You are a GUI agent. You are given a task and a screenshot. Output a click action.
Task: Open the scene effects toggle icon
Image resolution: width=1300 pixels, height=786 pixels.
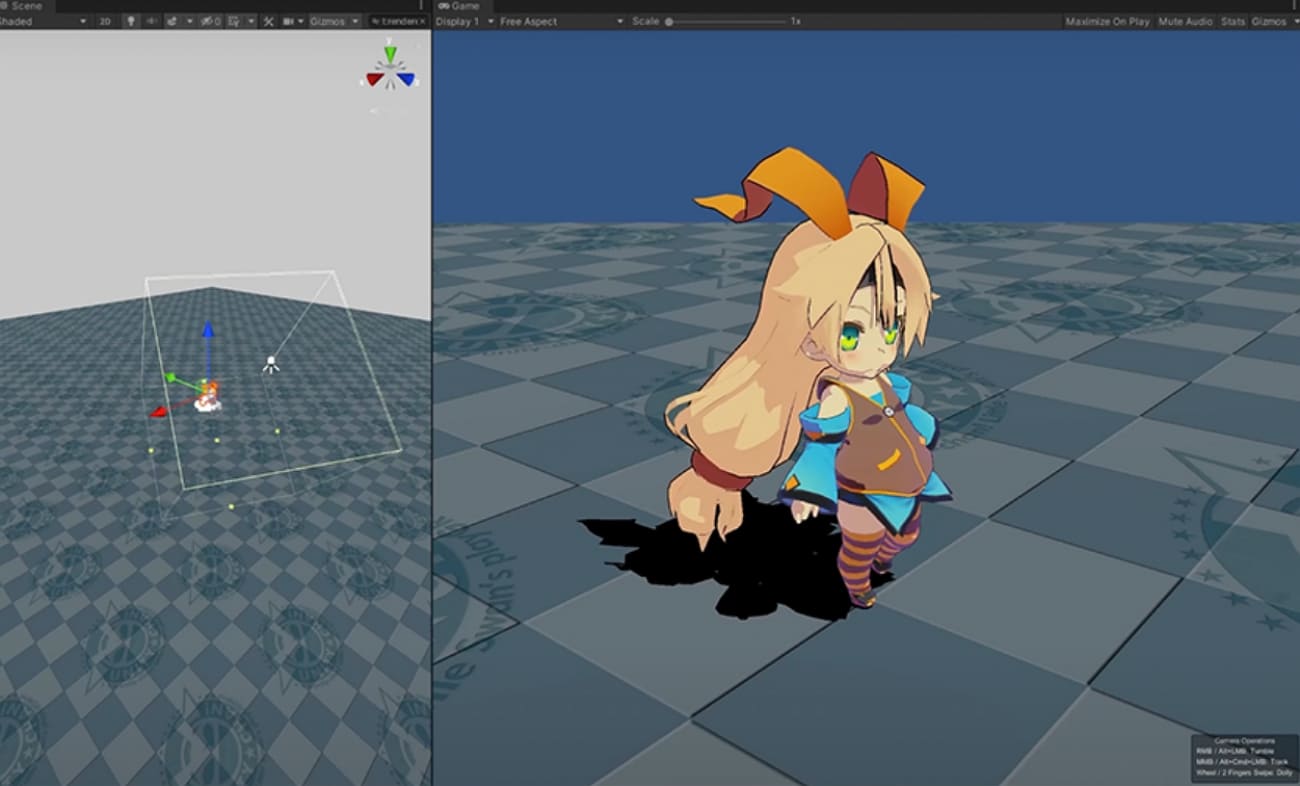[x=171, y=21]
